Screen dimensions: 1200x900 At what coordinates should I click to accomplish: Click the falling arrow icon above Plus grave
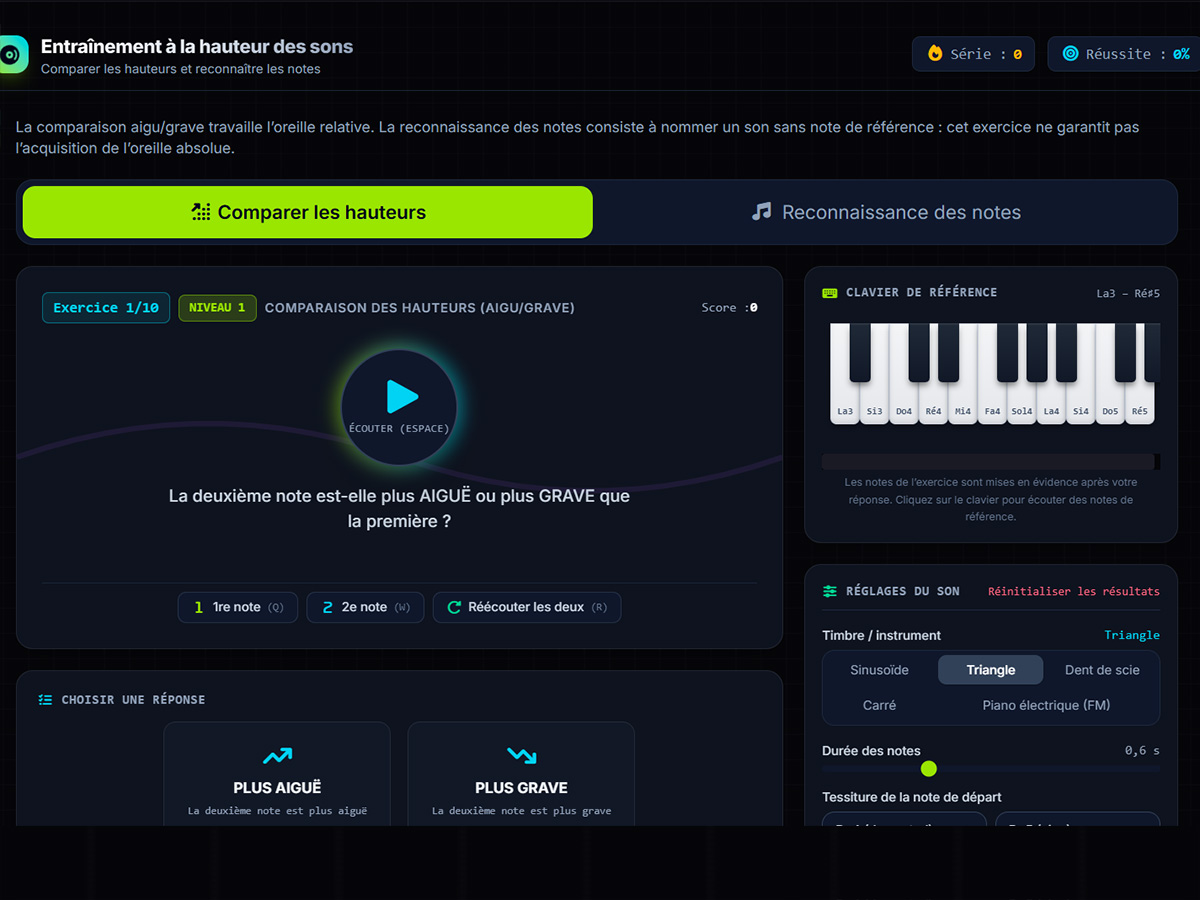(521, 756)
